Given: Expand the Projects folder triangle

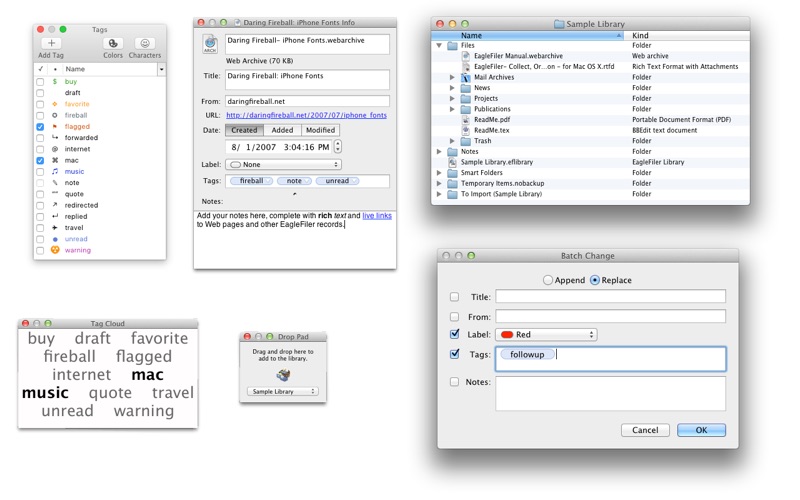Looking at the screenshot, I should (452, 98).
